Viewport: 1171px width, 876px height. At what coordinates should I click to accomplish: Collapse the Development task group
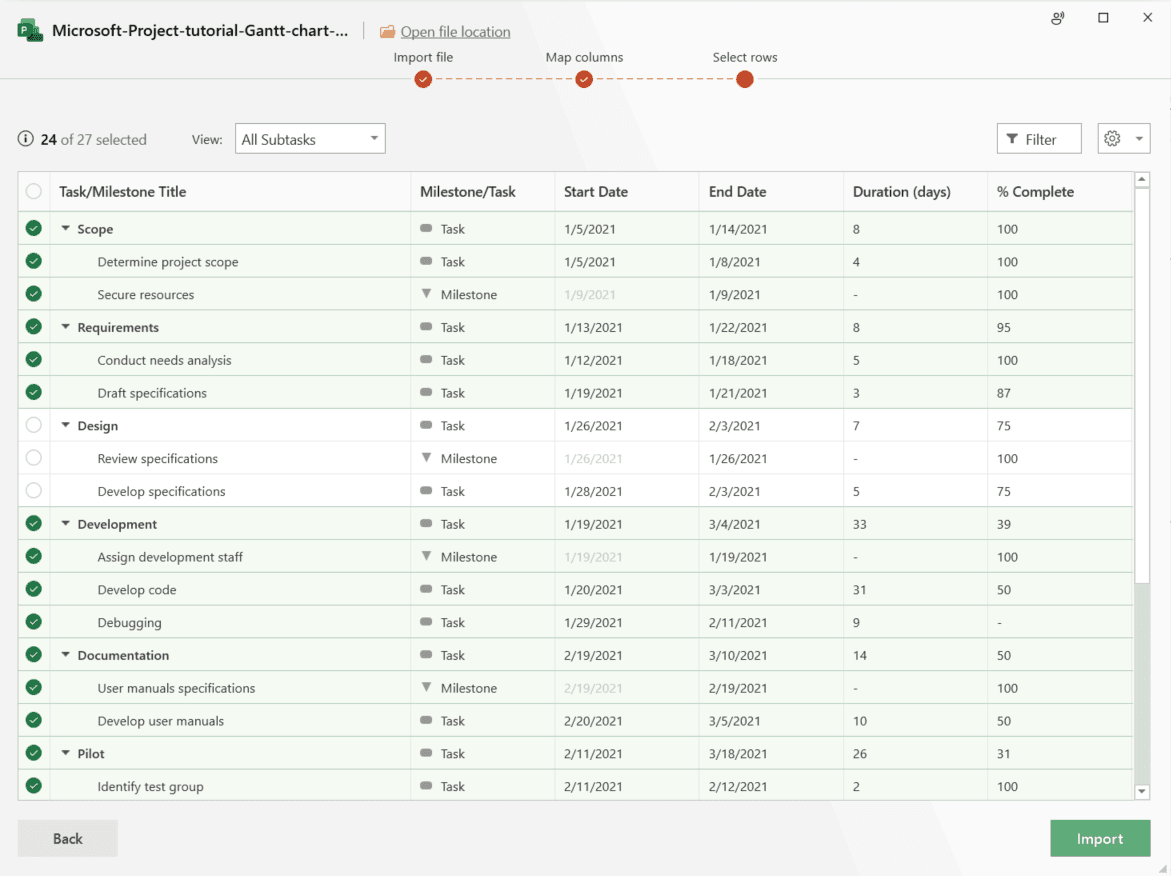pos(65,523)
